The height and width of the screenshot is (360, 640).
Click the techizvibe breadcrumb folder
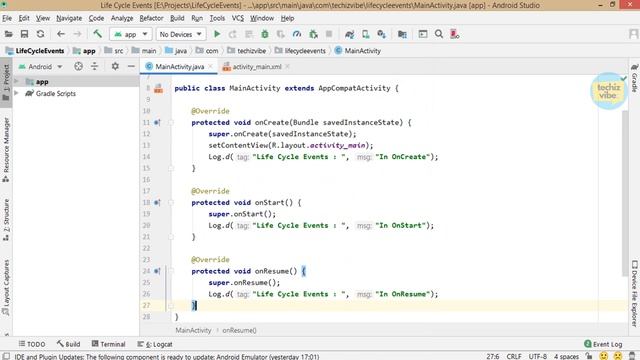pyautogui.click(x=247, y=51)
